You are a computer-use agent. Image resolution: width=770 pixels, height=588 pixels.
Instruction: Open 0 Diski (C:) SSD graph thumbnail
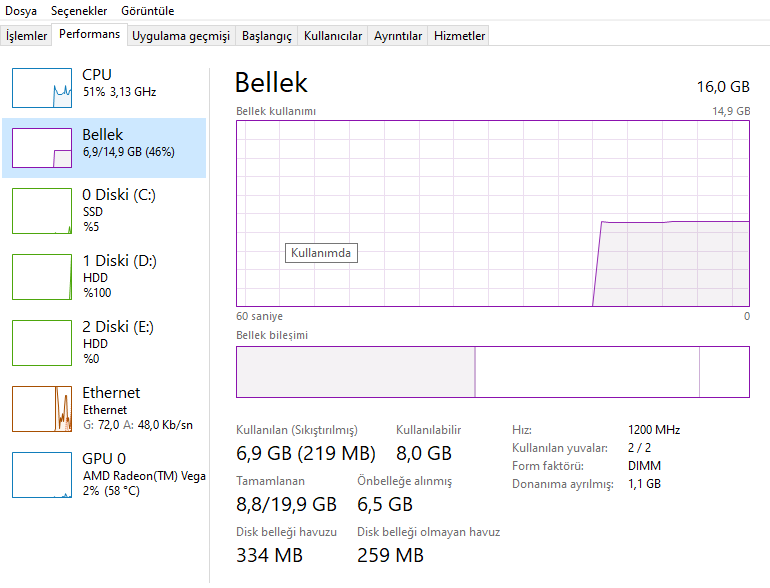pos(42,210)
